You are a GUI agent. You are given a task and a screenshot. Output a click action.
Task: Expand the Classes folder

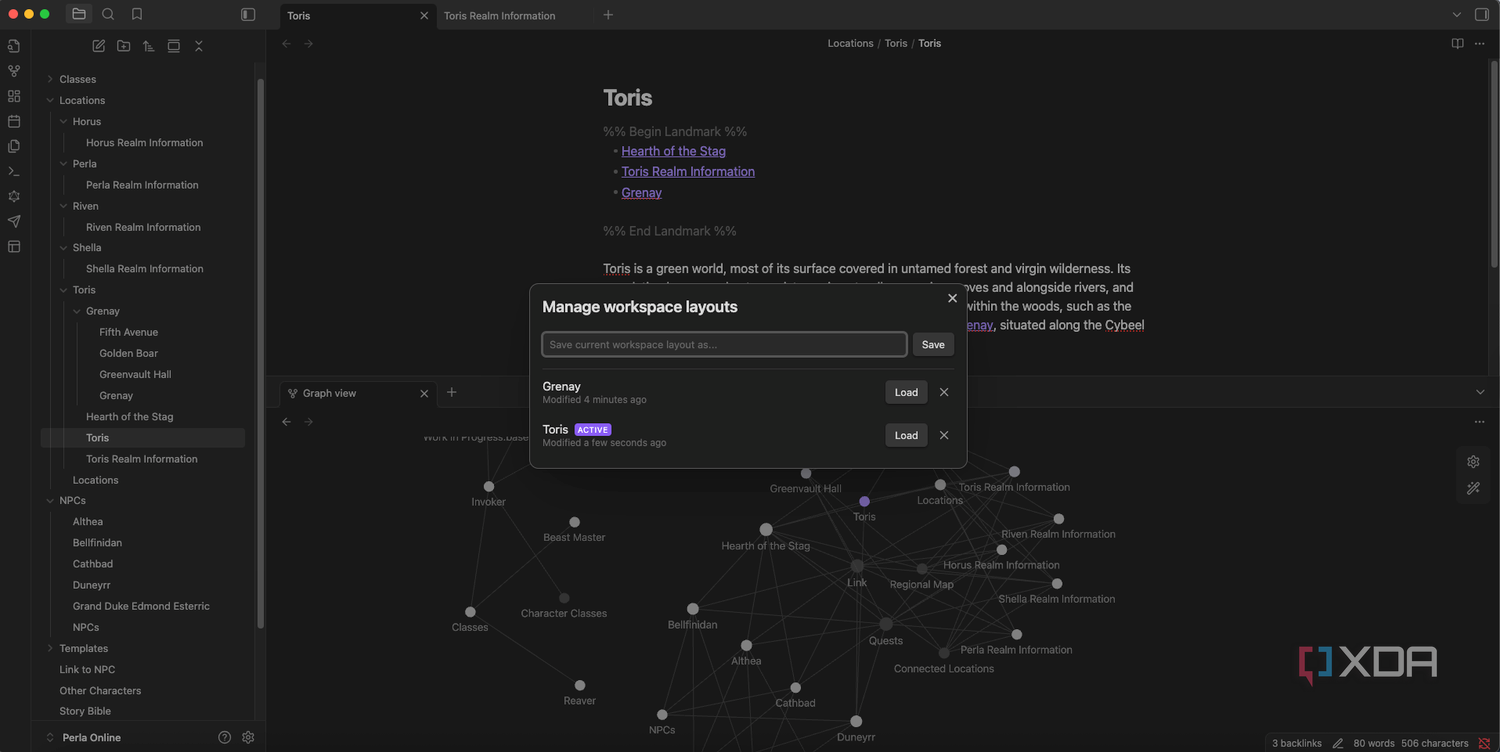[x=50, y=79]
